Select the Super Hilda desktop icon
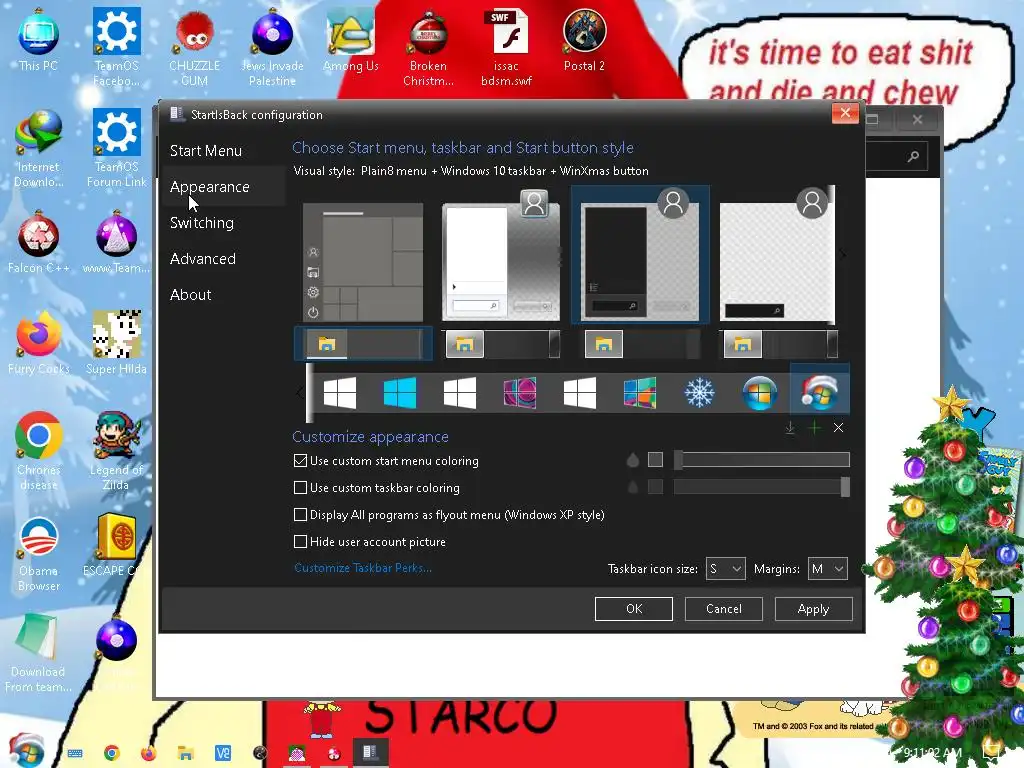1024x768 pixels. (116, 344)
